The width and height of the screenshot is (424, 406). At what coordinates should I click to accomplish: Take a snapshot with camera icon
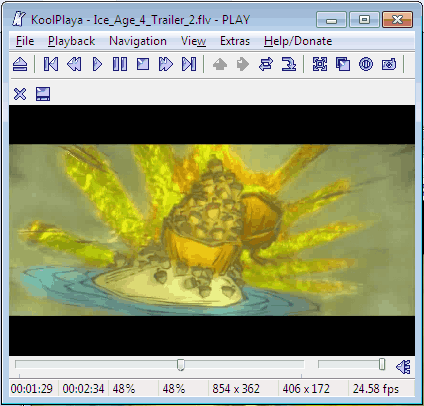pyautogui.click(x=389, y=64)
